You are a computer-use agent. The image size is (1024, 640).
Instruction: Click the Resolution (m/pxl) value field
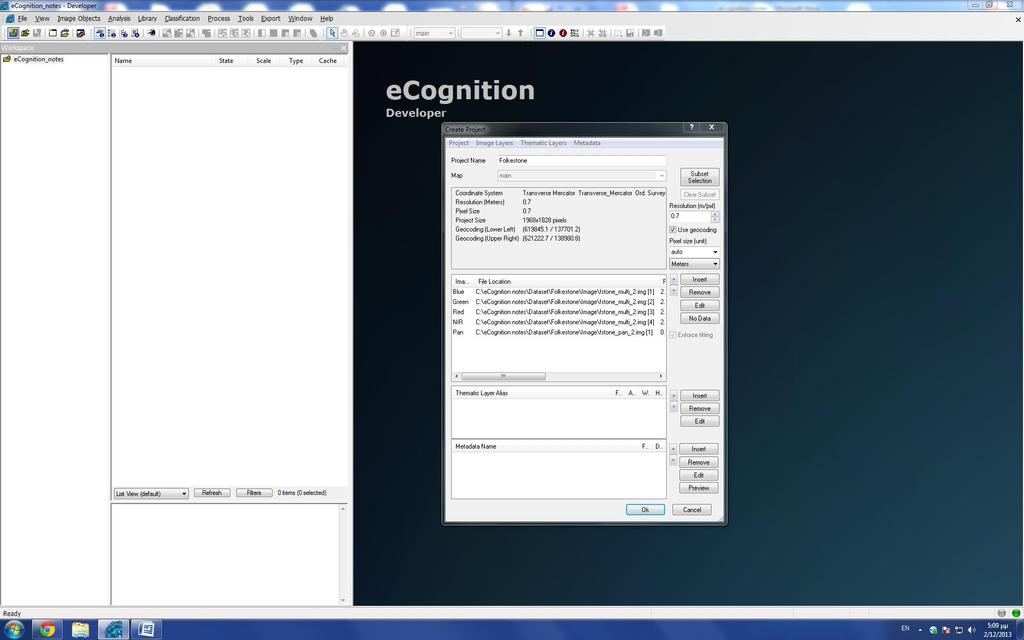(x=690, y=216)
